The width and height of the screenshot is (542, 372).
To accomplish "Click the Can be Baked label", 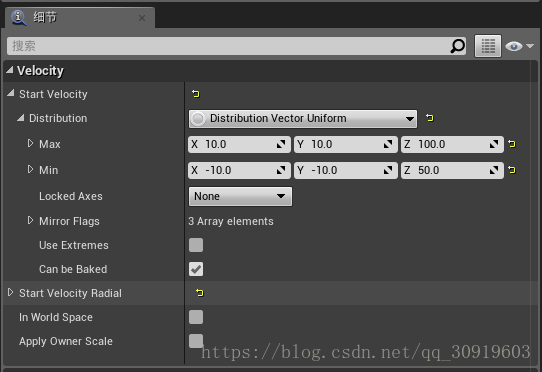I will (73, 269).
